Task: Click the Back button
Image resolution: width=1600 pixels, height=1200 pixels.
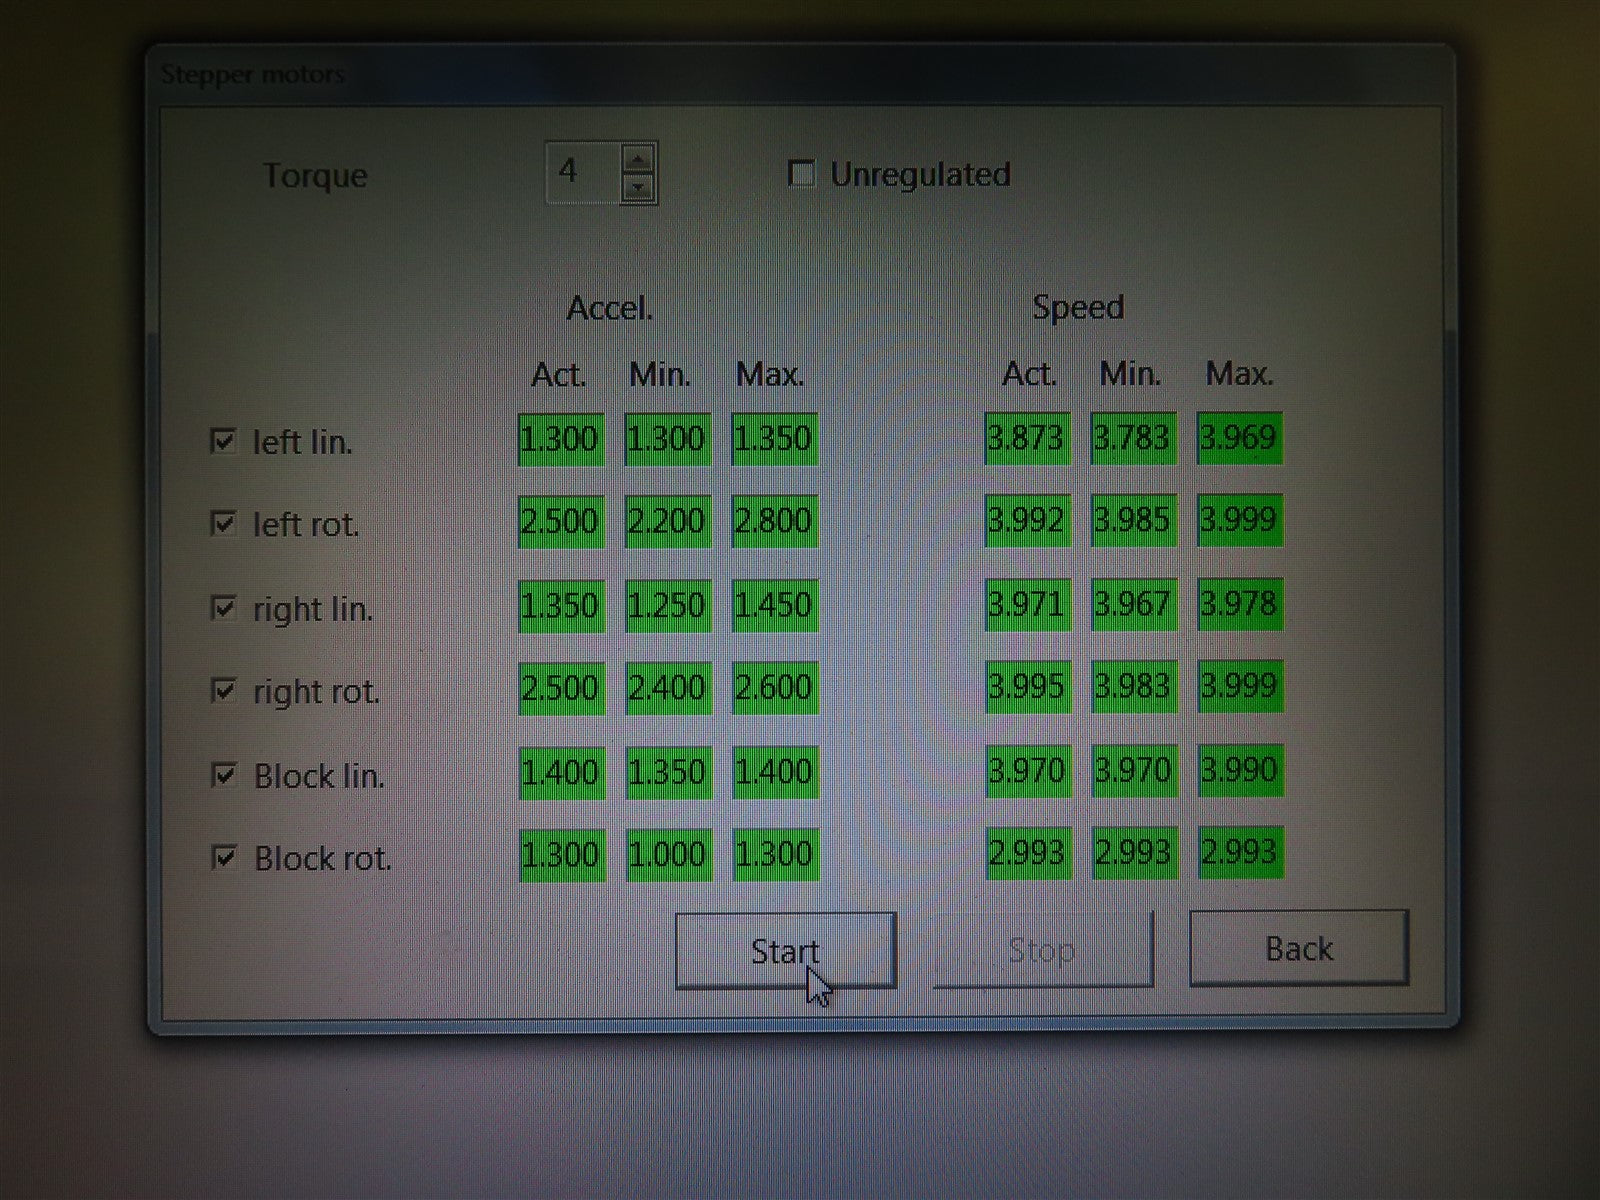Action: coord(1298,948)
